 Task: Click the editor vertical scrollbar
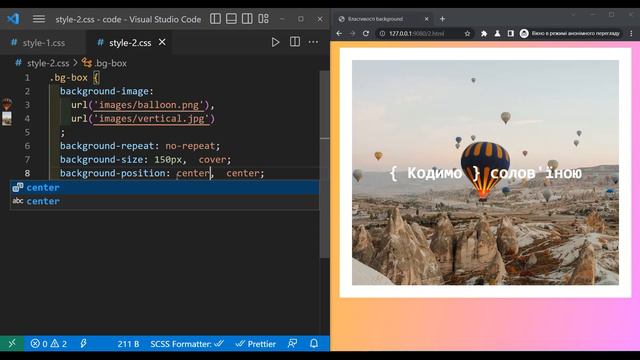click(324, 163)
